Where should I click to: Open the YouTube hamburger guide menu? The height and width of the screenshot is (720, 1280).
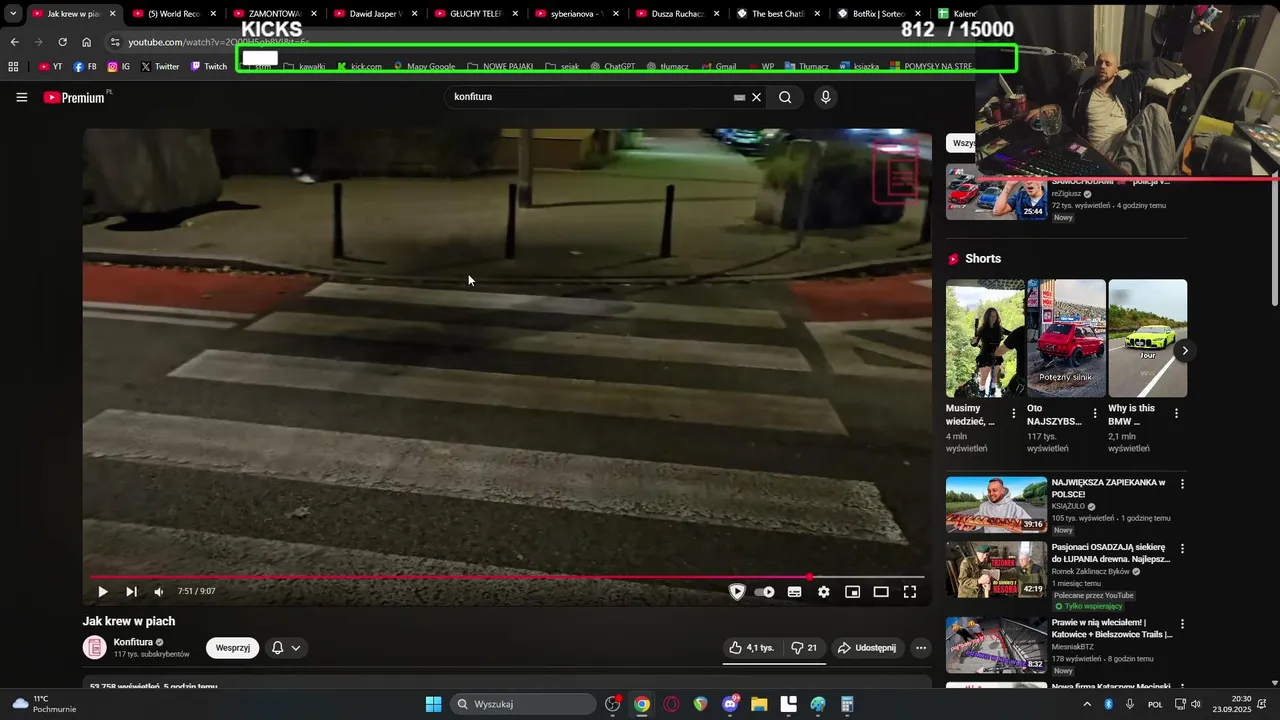point(22,97)
